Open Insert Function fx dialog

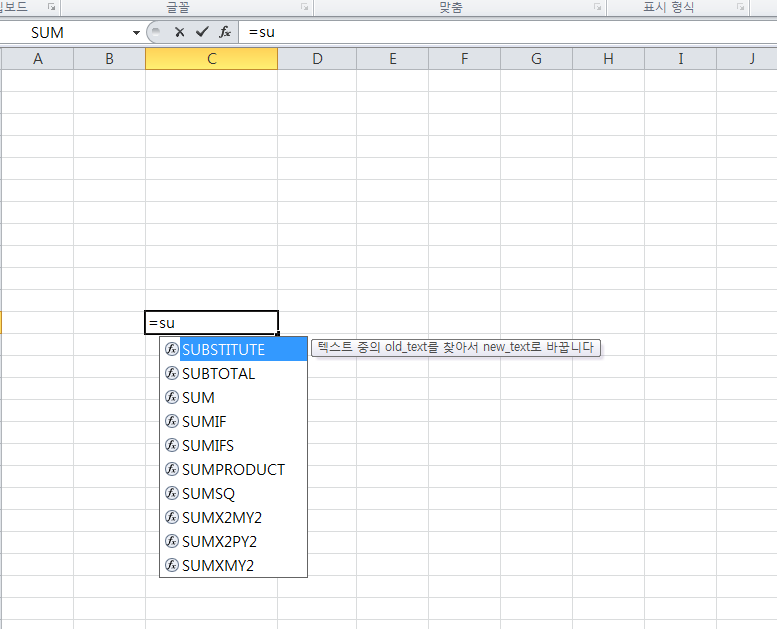click(x=225, y=32)
